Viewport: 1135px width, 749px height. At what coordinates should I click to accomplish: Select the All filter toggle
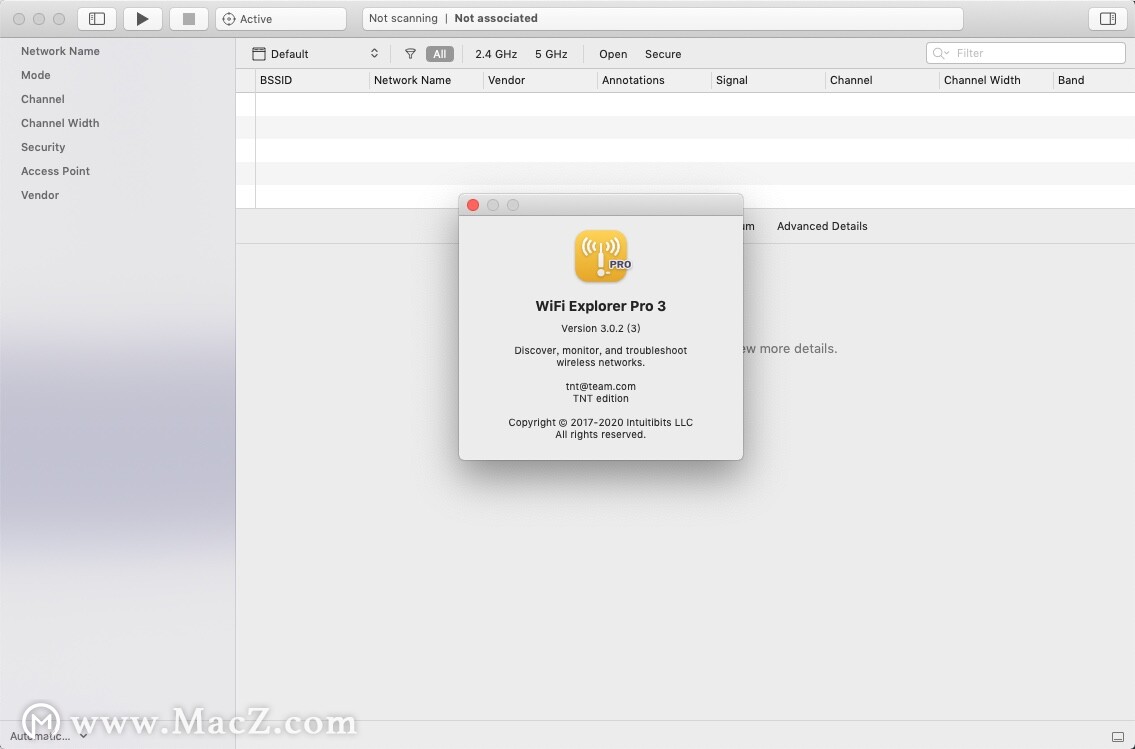[x=439, y=54]
